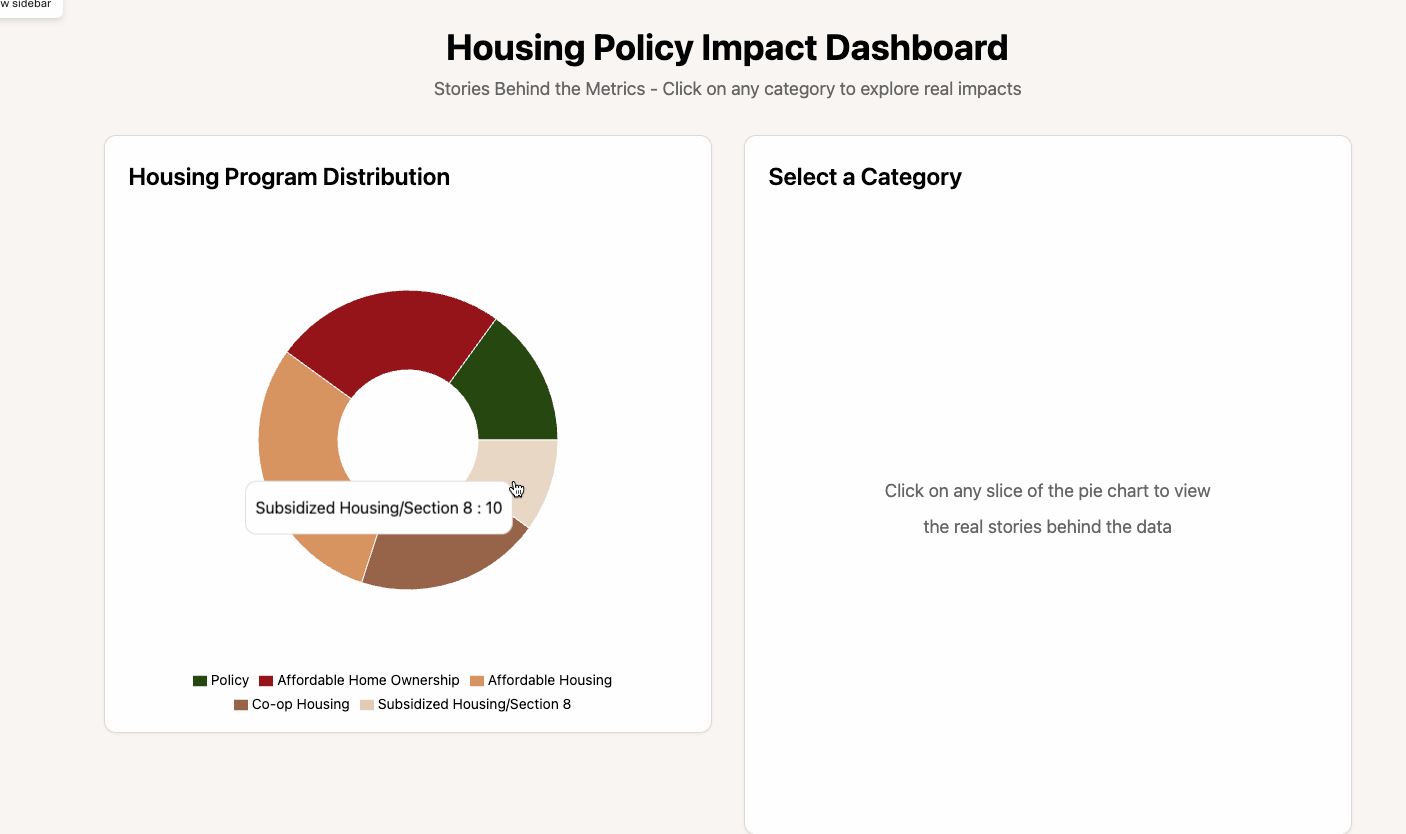Image resolution: width=1406 pixels, height=834 pixels.
Task: Click the dark green Policy pie slice
Action: (512, 392)
